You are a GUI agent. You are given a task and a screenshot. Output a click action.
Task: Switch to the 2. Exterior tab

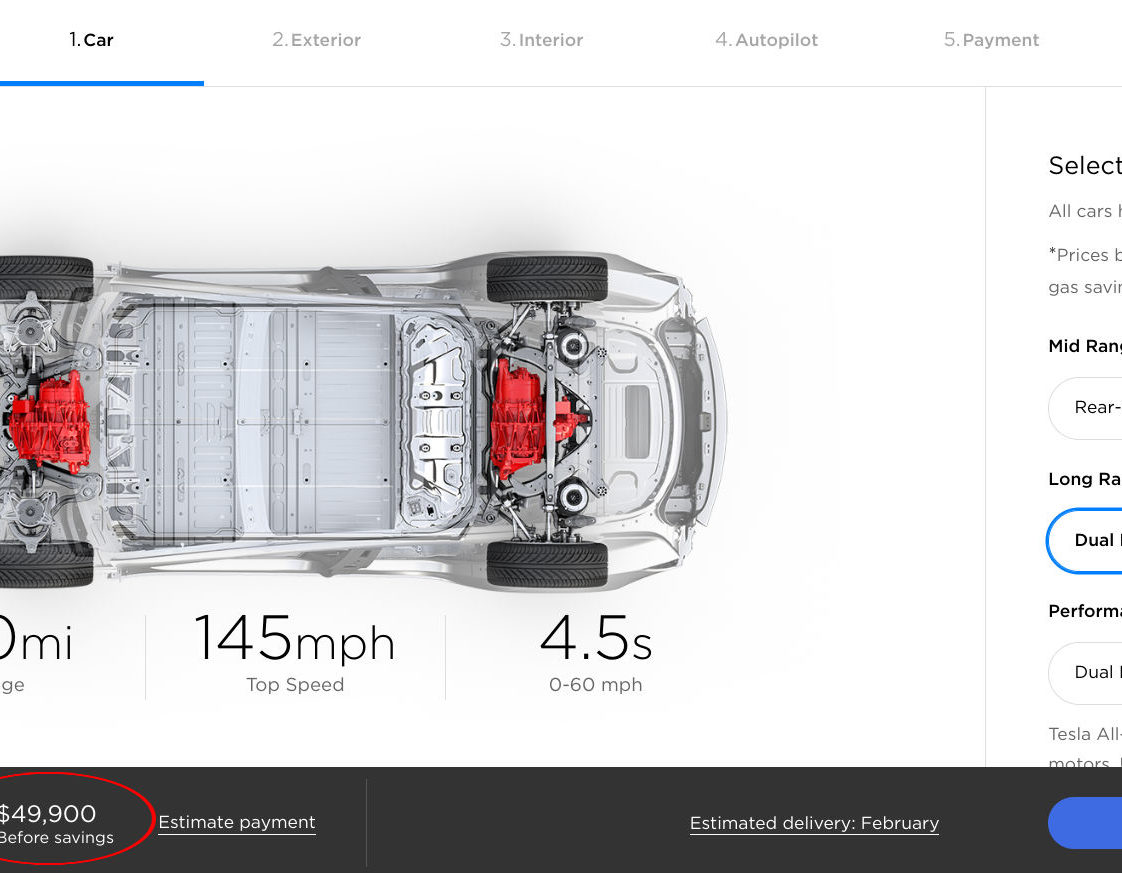316,40
